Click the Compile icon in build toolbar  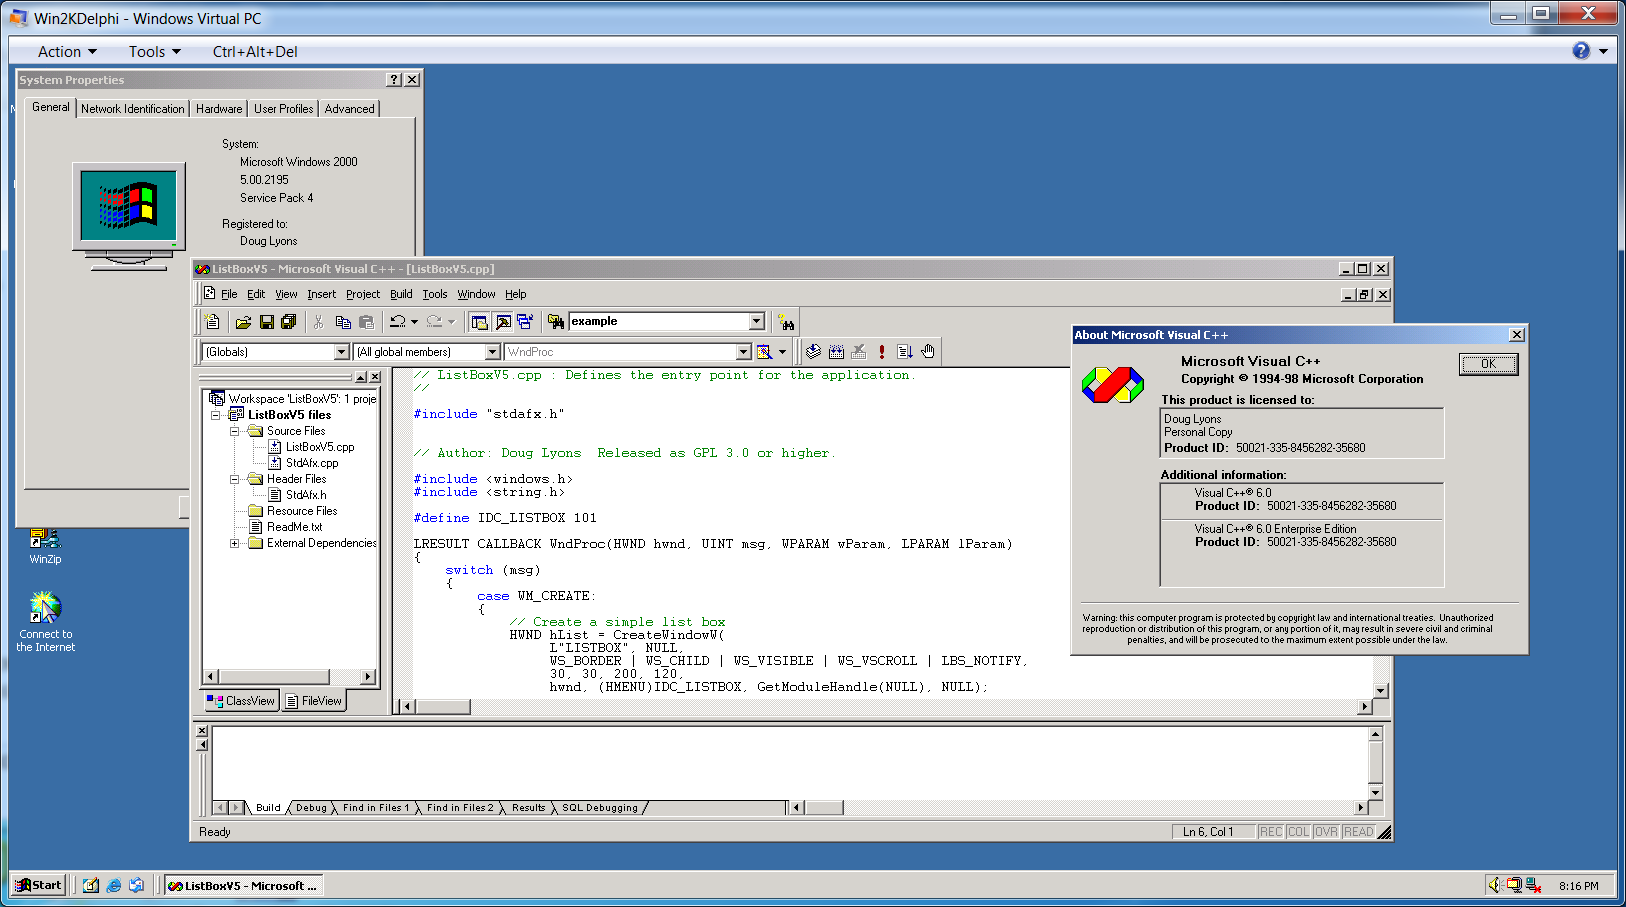coord(813,352)
